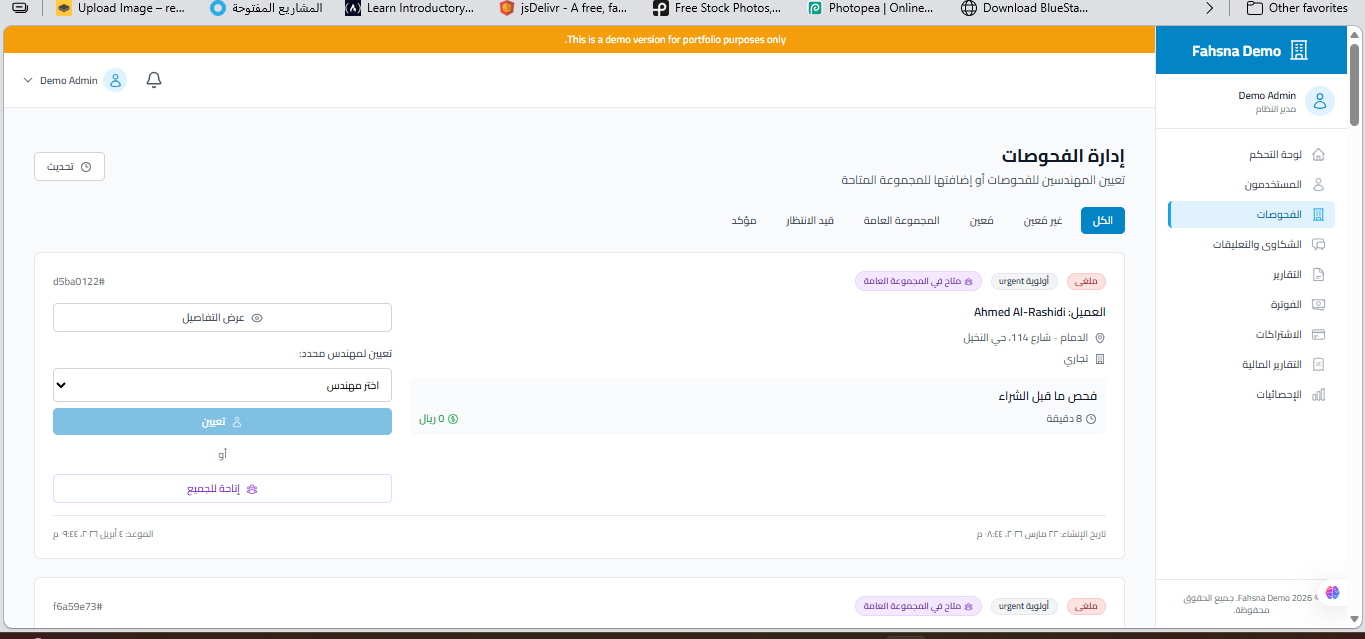Click the الاشتراكات card icon
The width and height of the screenshot is (1365, 639).
[x=1318, y=335]
